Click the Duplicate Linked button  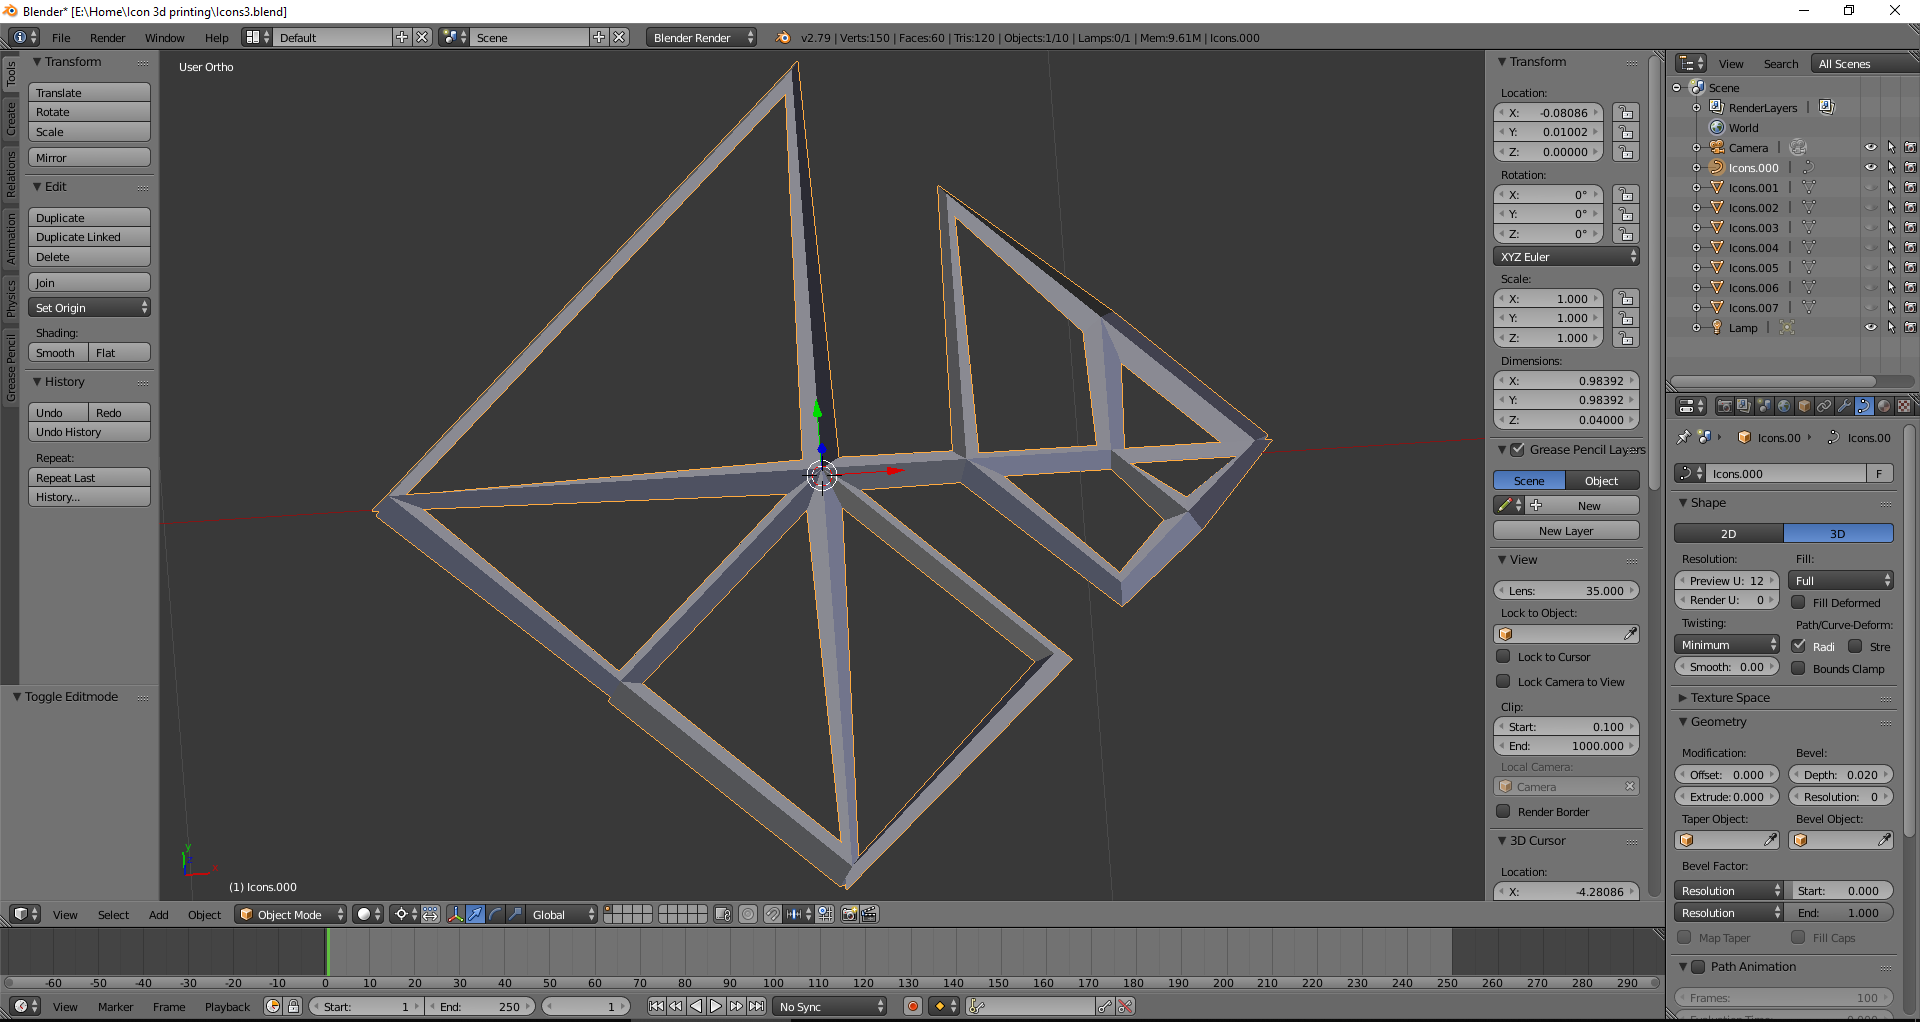tap(89, 236)
